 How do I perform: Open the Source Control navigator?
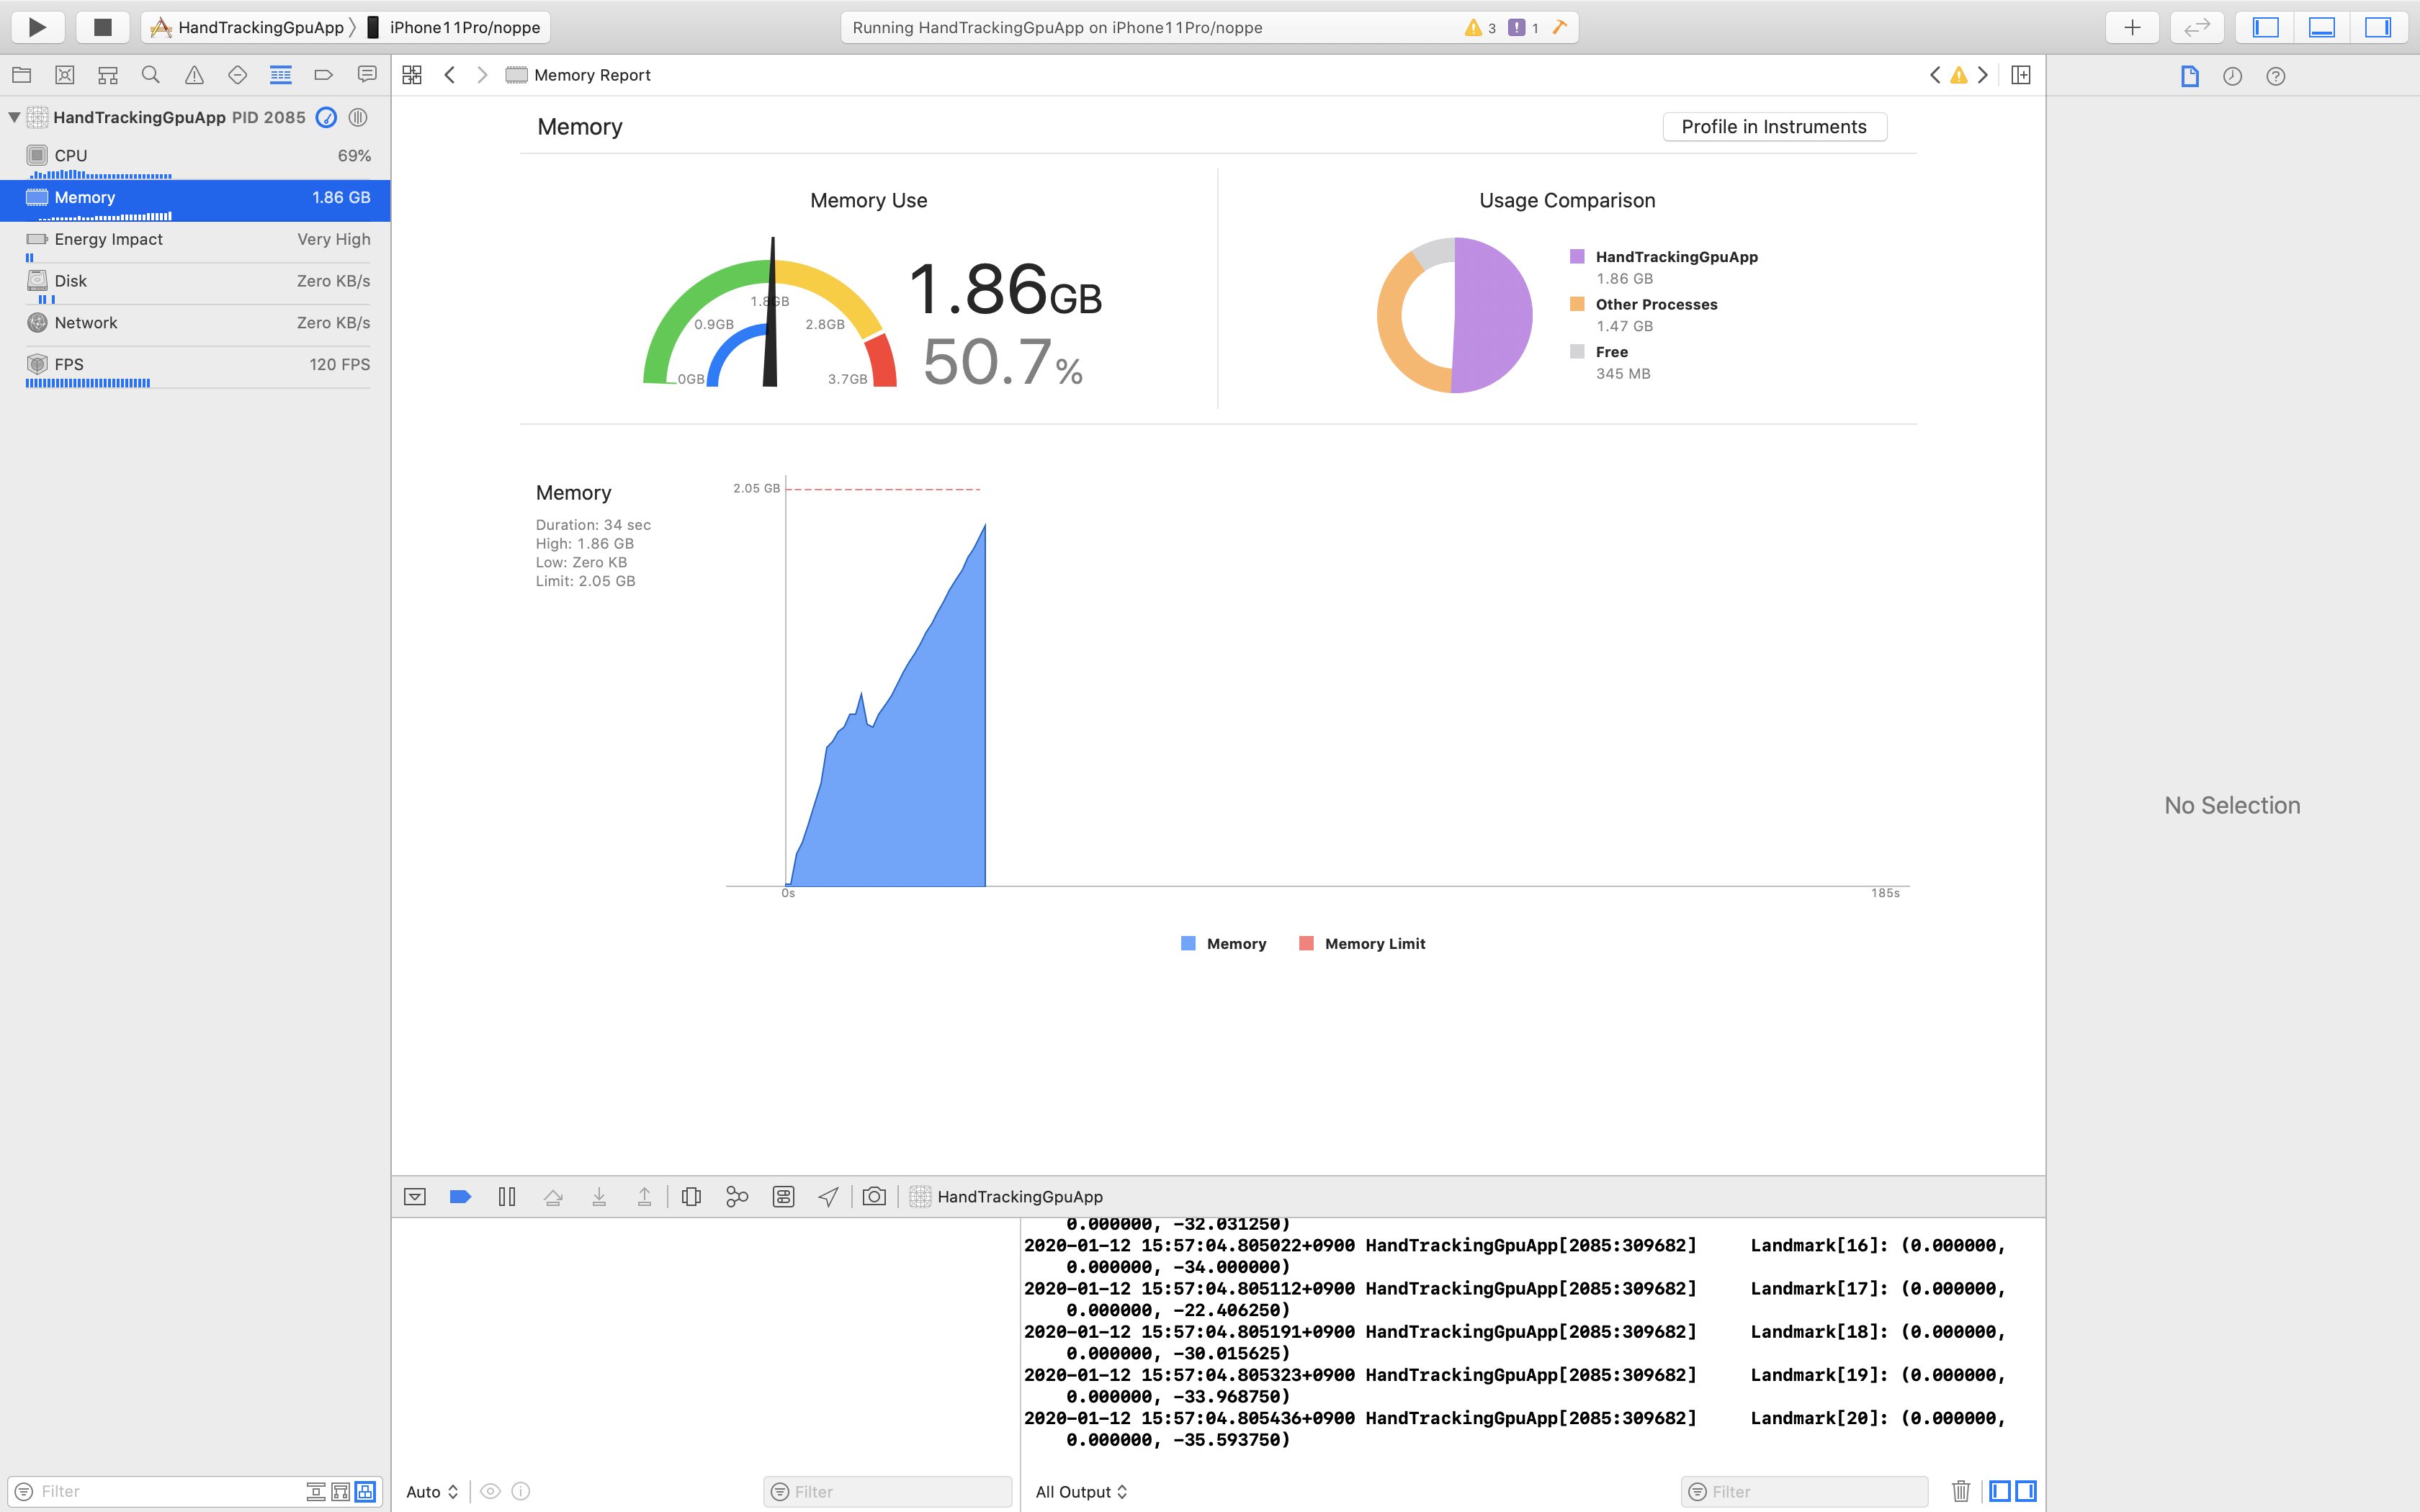(65, 75)
